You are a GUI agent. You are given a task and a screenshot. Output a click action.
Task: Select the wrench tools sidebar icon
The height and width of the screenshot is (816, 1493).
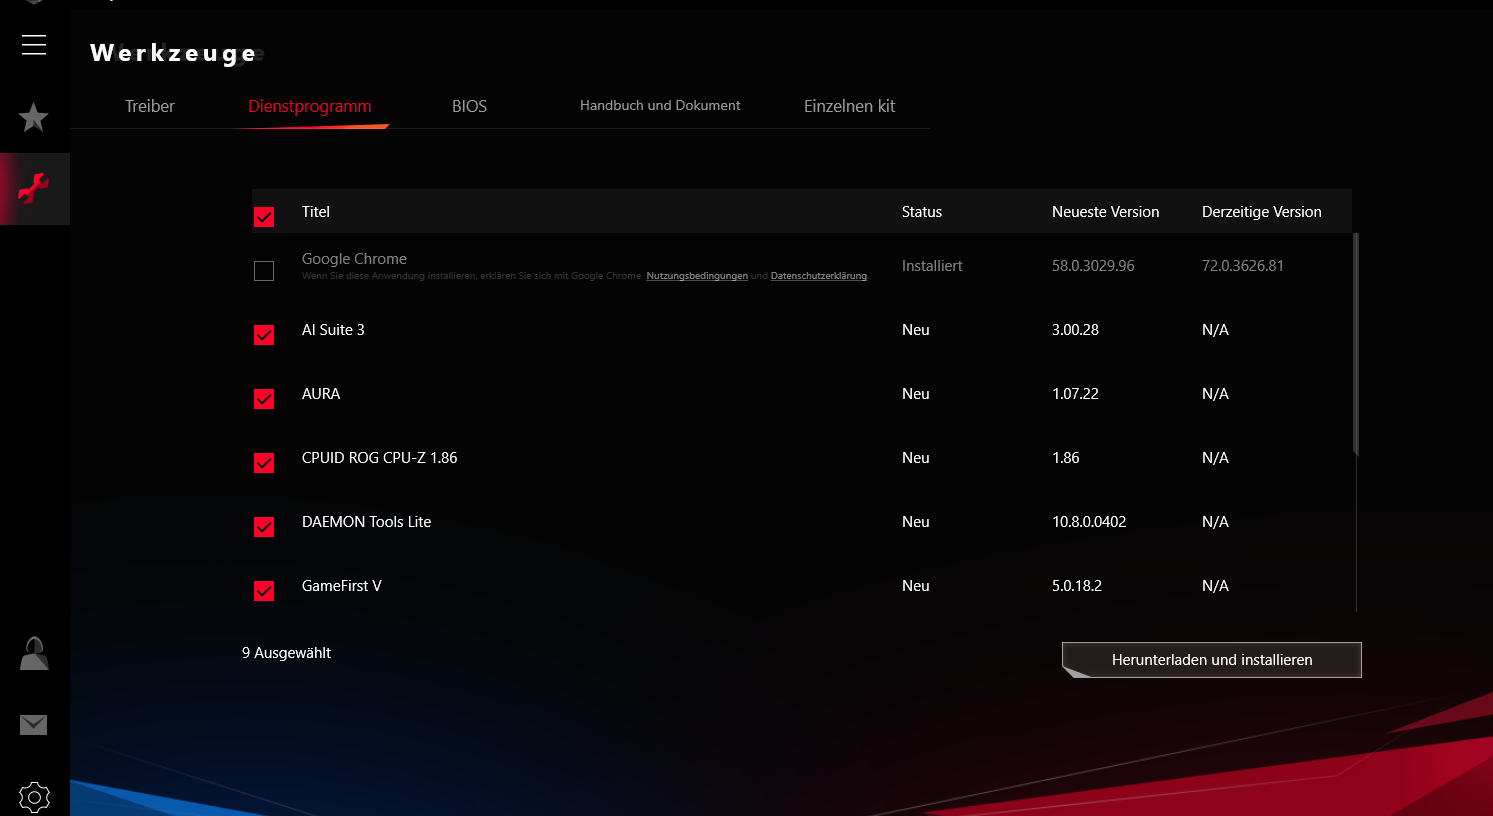(x=34, y=188)
